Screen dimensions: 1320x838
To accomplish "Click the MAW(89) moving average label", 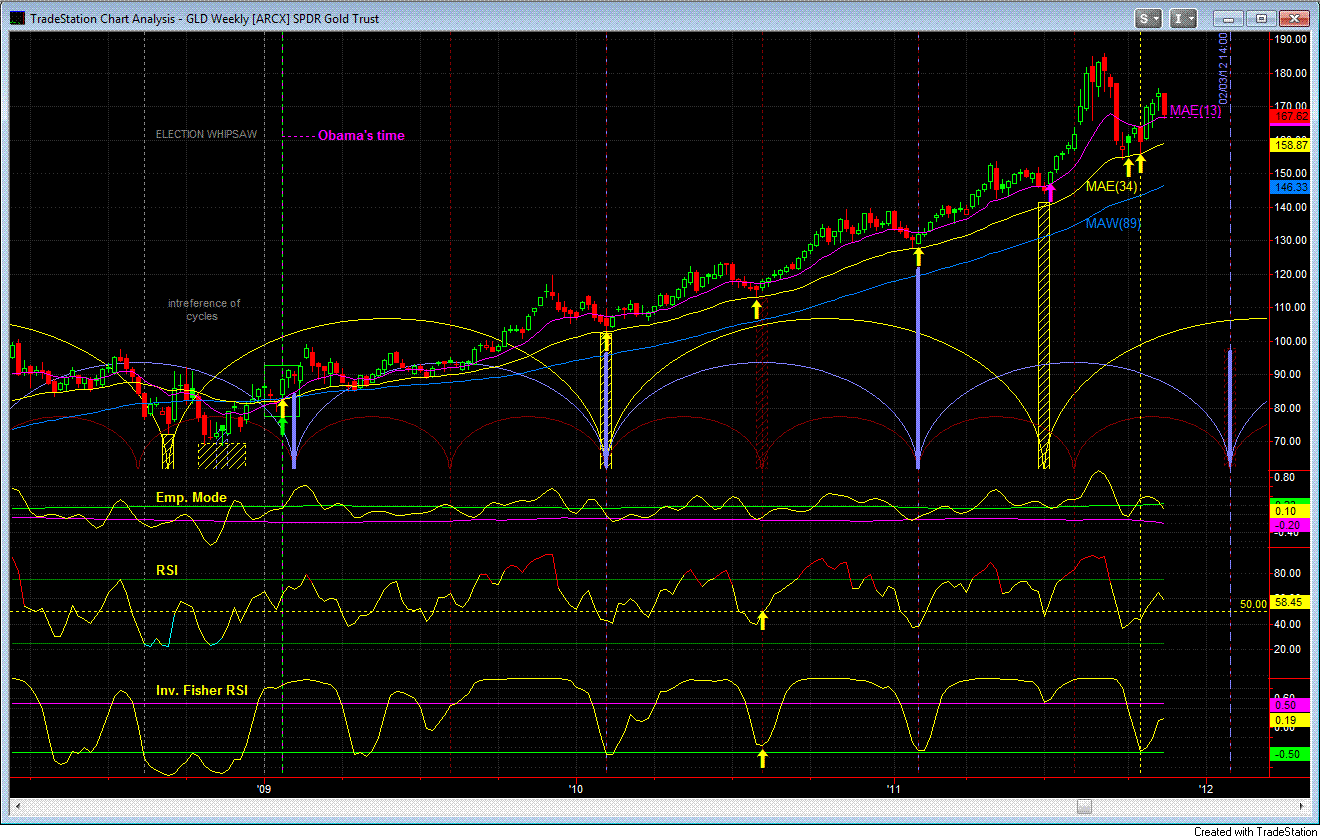I will point(1112,223).
